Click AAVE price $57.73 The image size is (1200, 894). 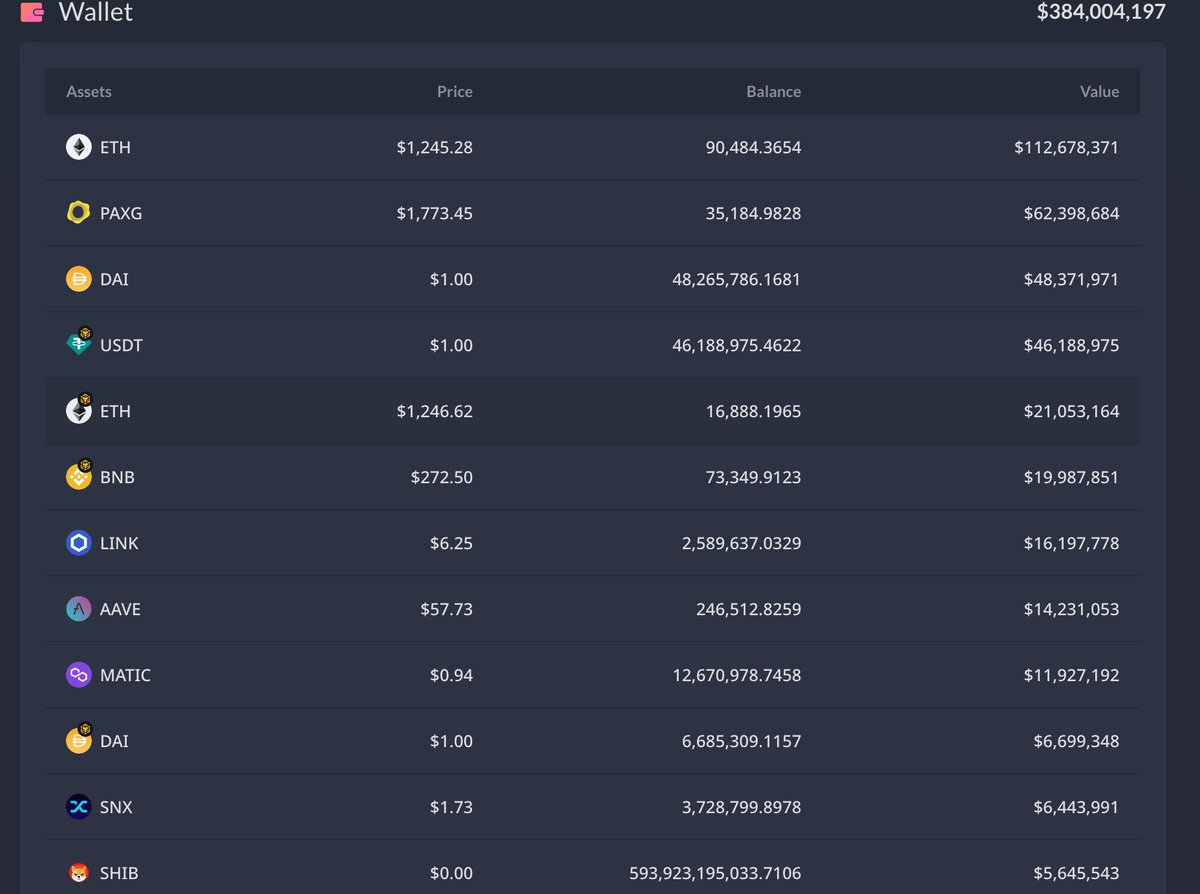coord(447,609)
